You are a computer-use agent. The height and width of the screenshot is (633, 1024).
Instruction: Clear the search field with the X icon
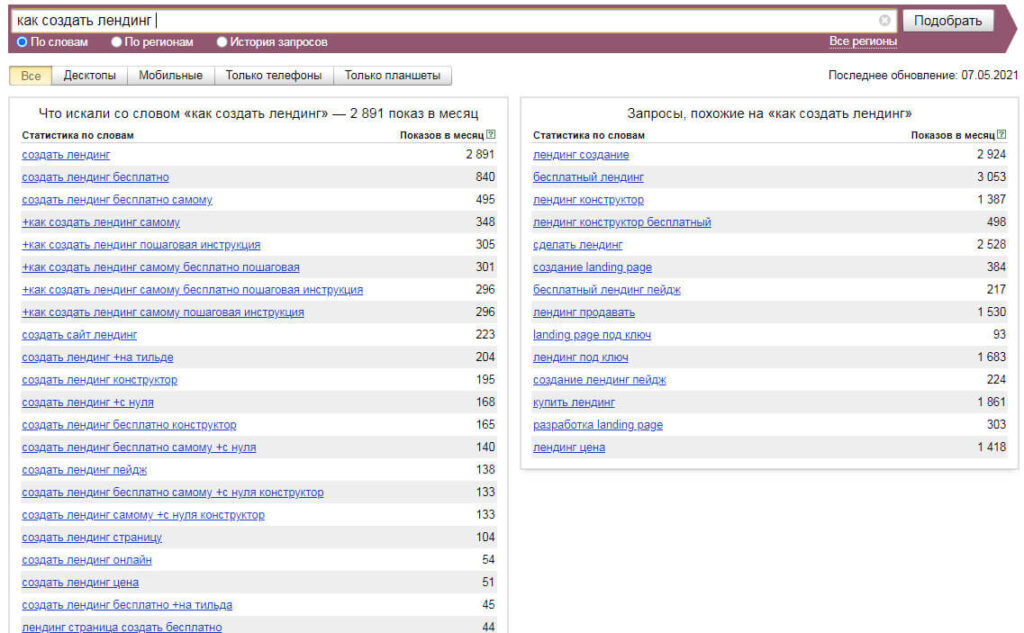(x=885, y=20)
